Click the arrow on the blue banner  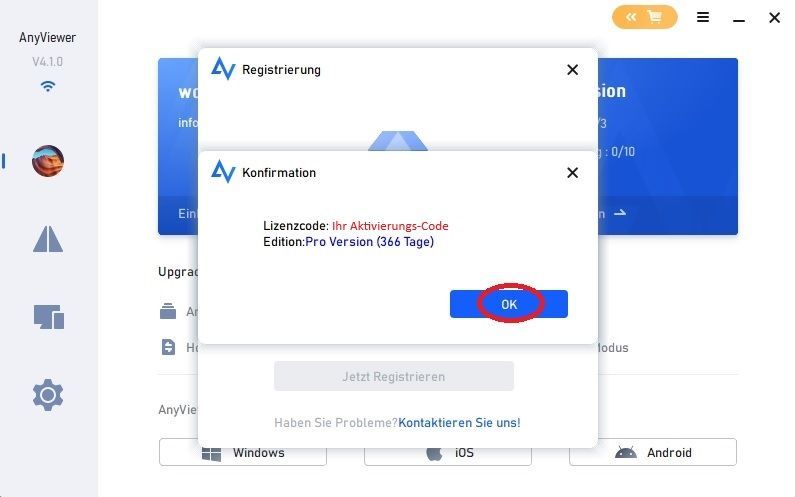coord(620,213)
